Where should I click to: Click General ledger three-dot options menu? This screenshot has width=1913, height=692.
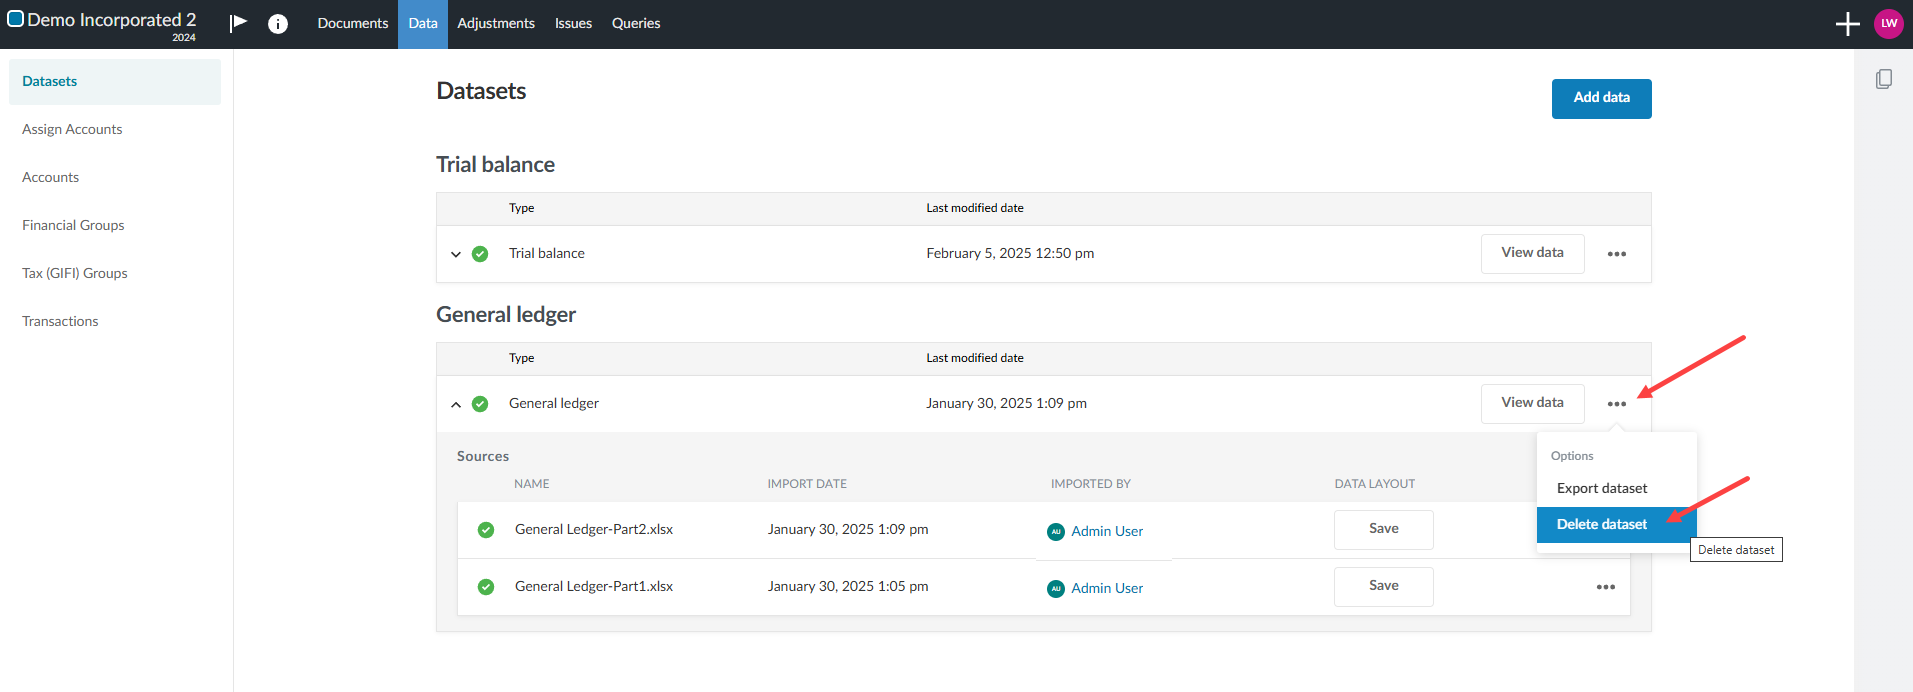tap(1616, 404)
